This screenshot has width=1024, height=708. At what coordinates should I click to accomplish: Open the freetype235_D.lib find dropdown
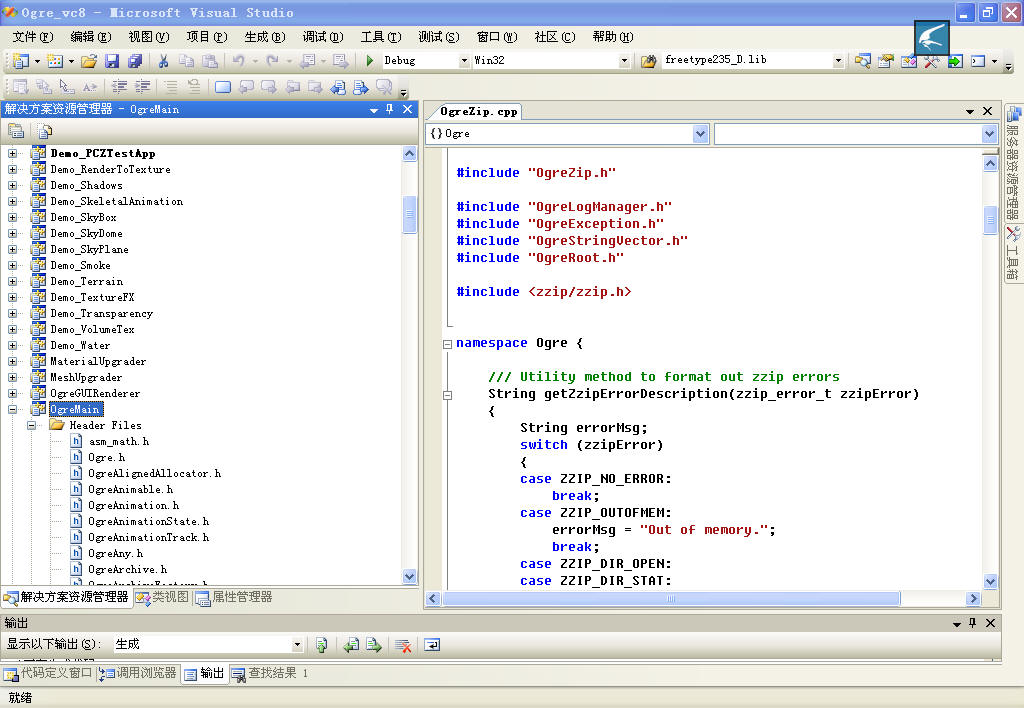tap(838, 61)
